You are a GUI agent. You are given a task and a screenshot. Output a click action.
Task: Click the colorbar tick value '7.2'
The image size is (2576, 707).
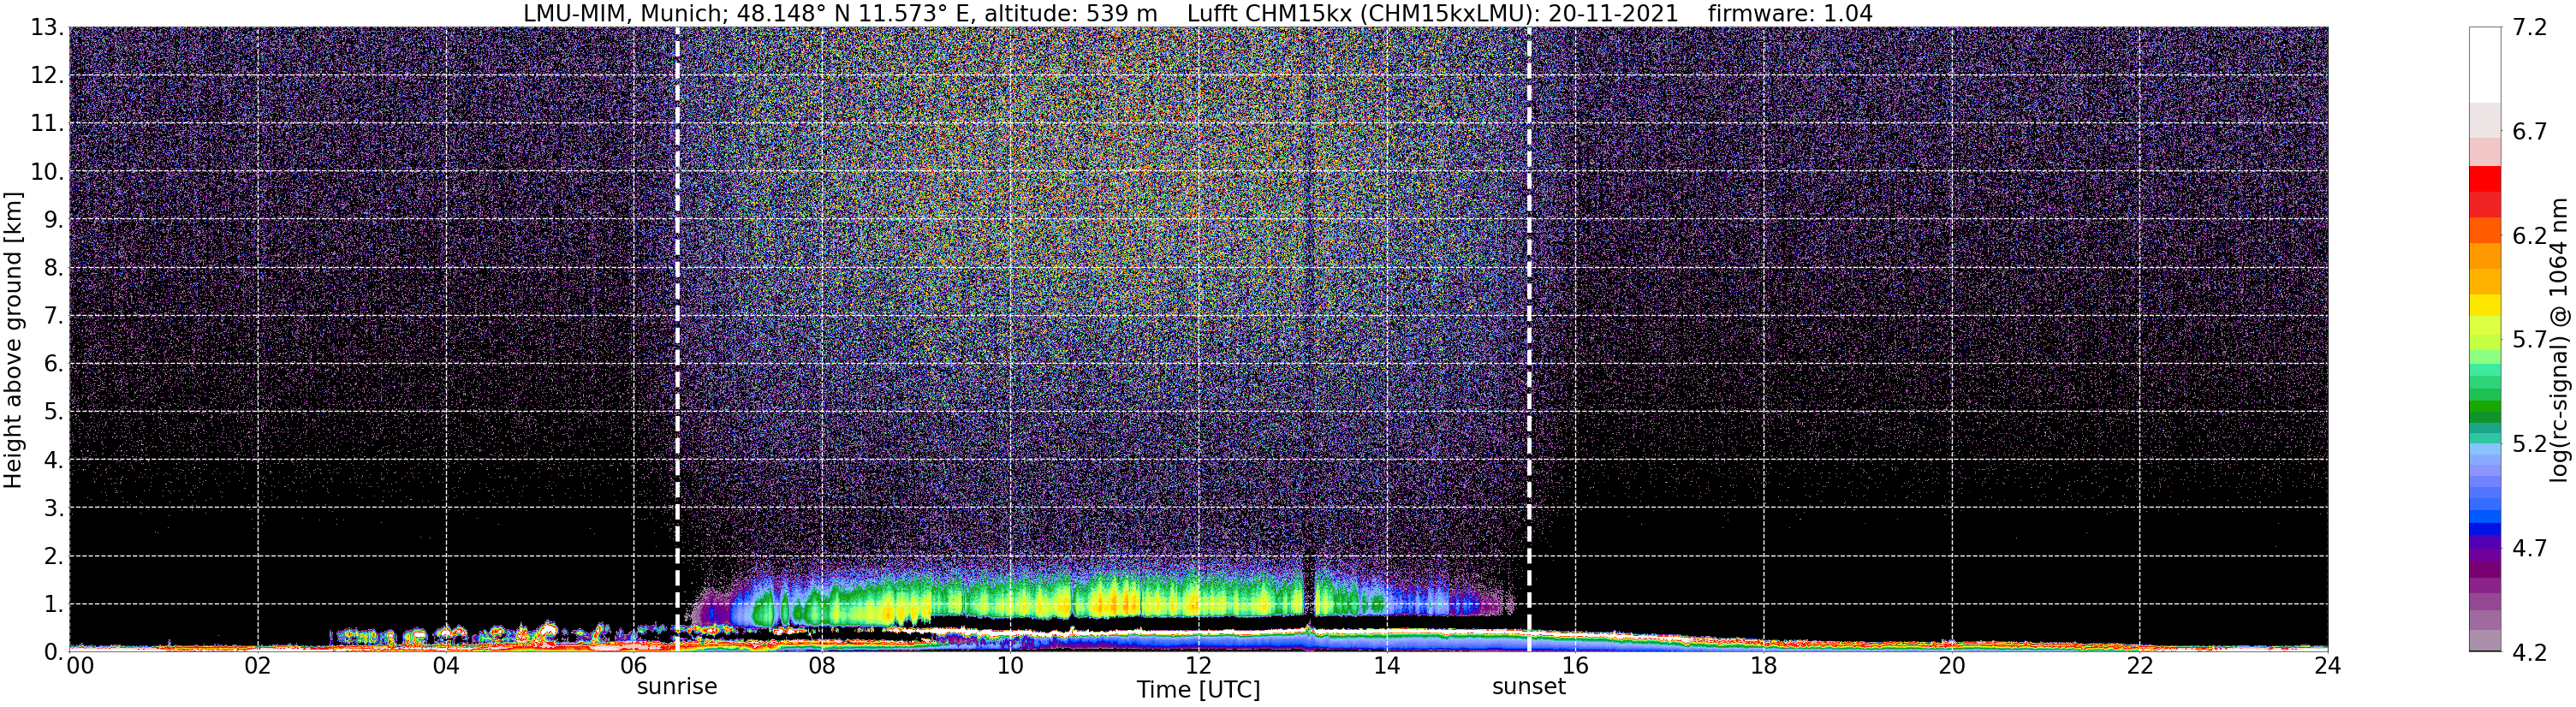click(x=2530, y=28)
